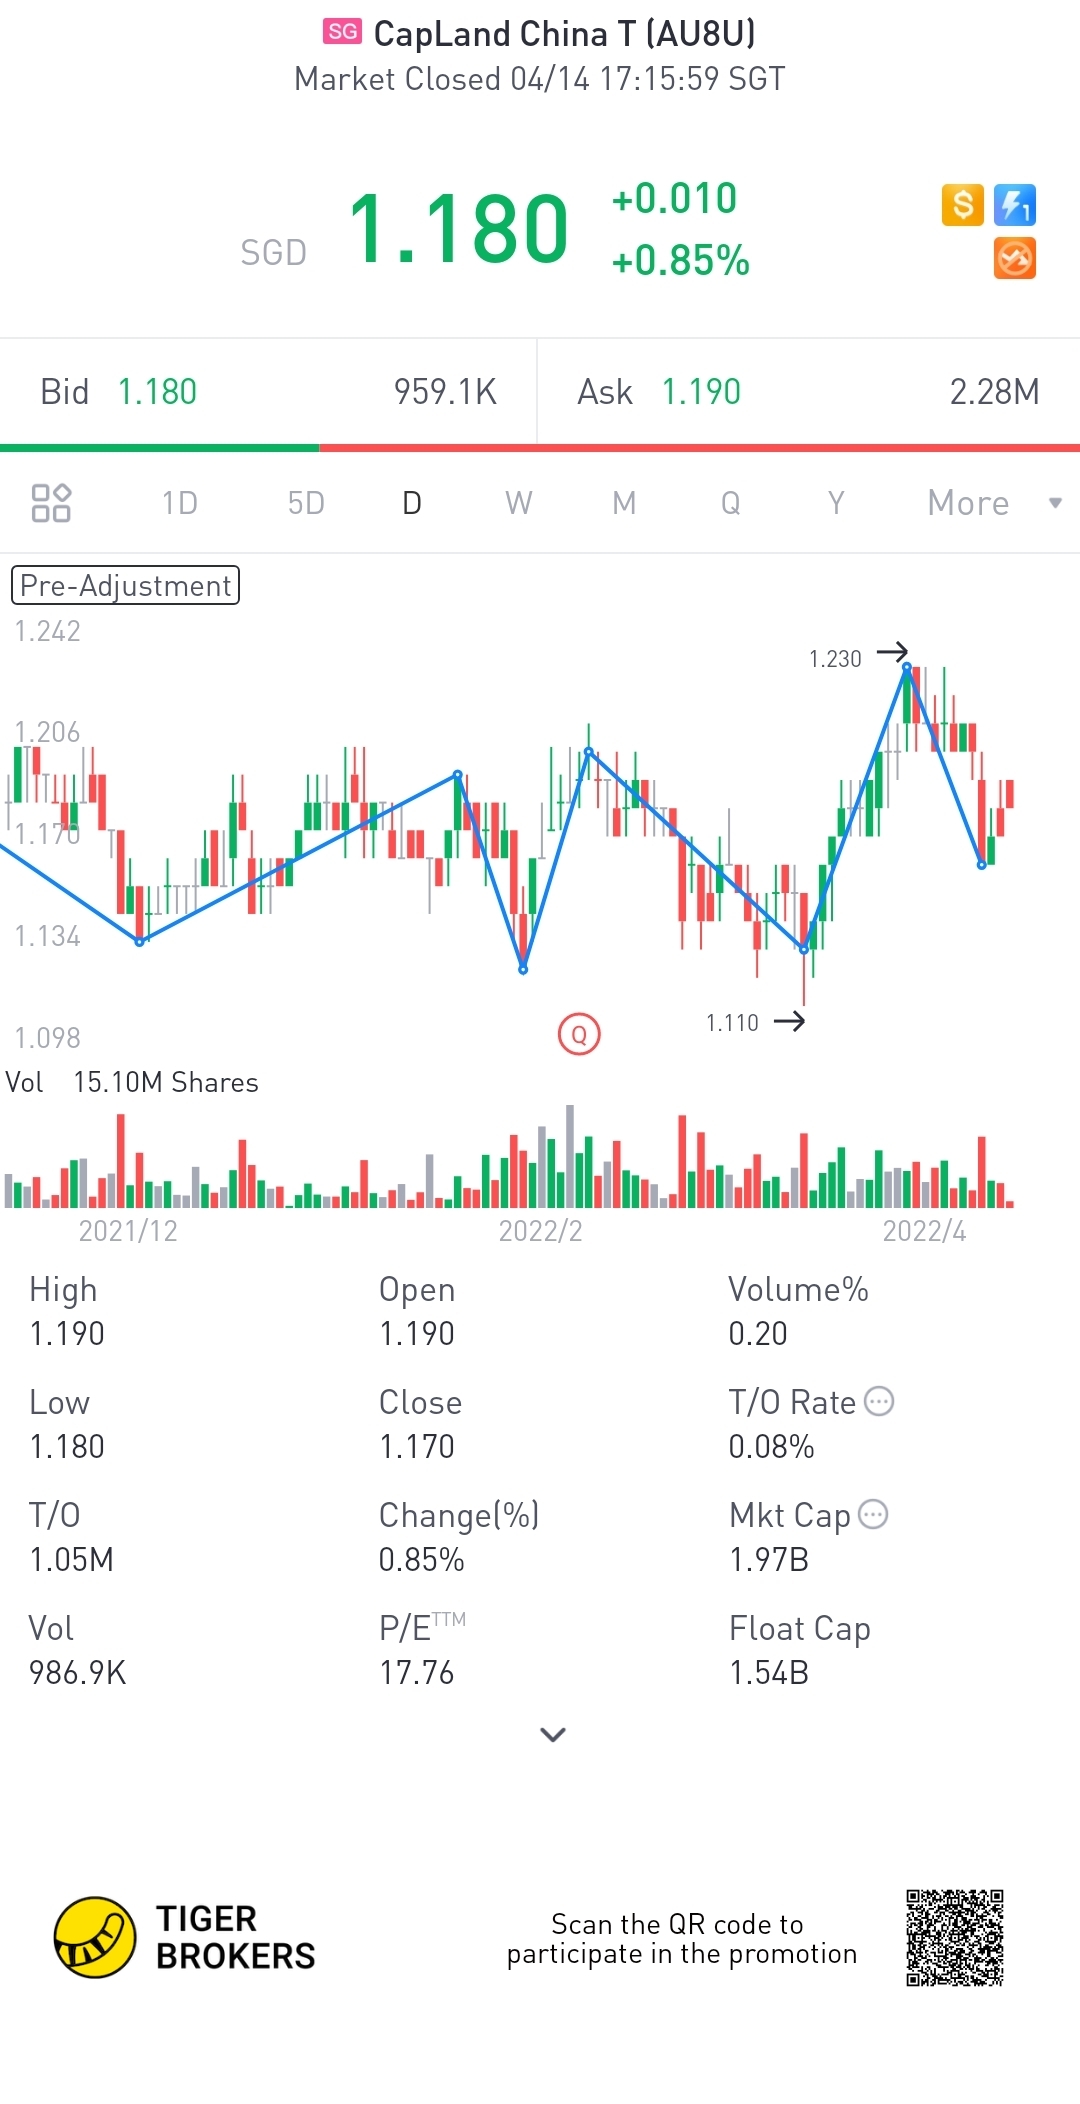The width and height of the screenshot is (1080, 2104).
Task: Switch to the 5D chart tab
Action: [x=306, y=503]
